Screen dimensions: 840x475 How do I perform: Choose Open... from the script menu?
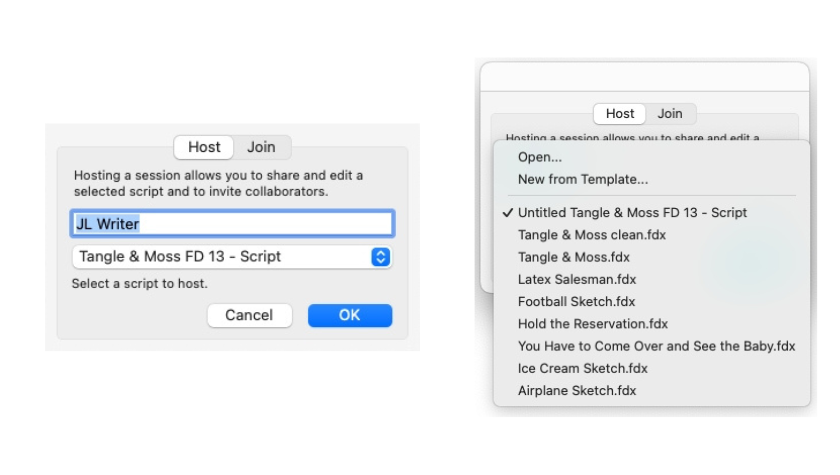pyautogui.click(x=540, y=157)
